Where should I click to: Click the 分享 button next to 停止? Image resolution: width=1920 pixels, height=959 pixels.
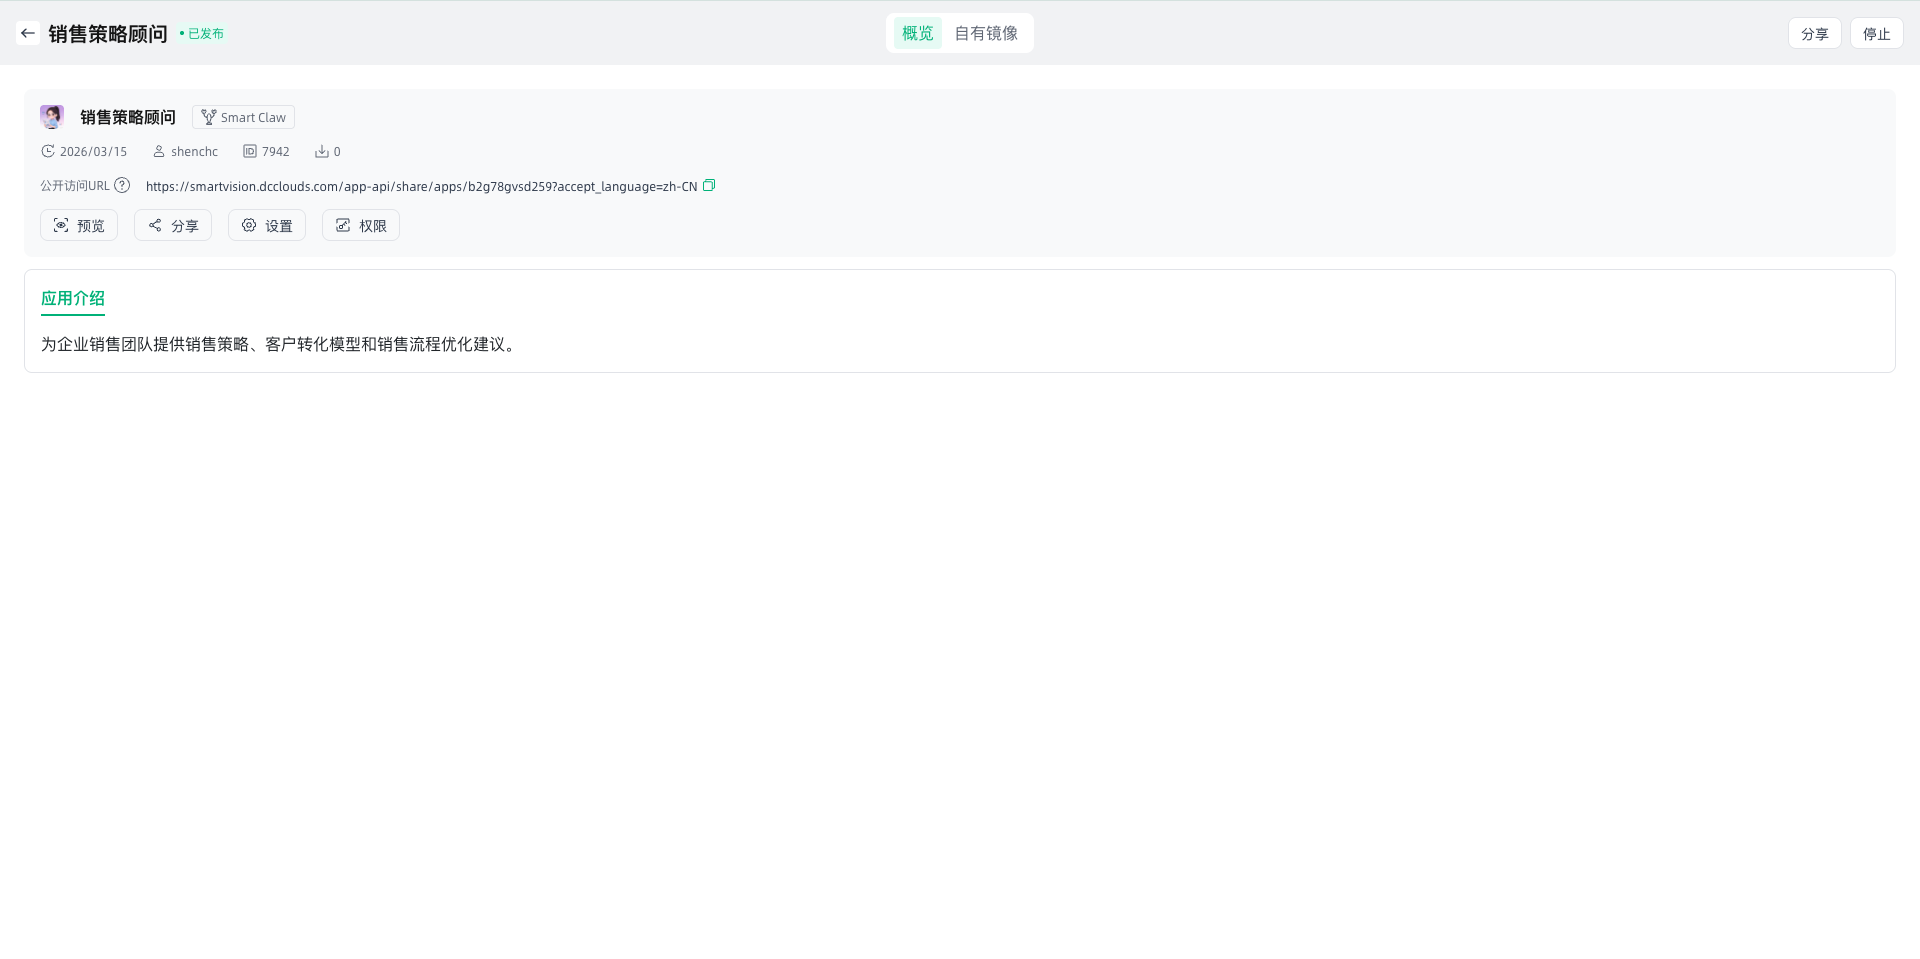pyautogui.click(x=1814, y=33)
